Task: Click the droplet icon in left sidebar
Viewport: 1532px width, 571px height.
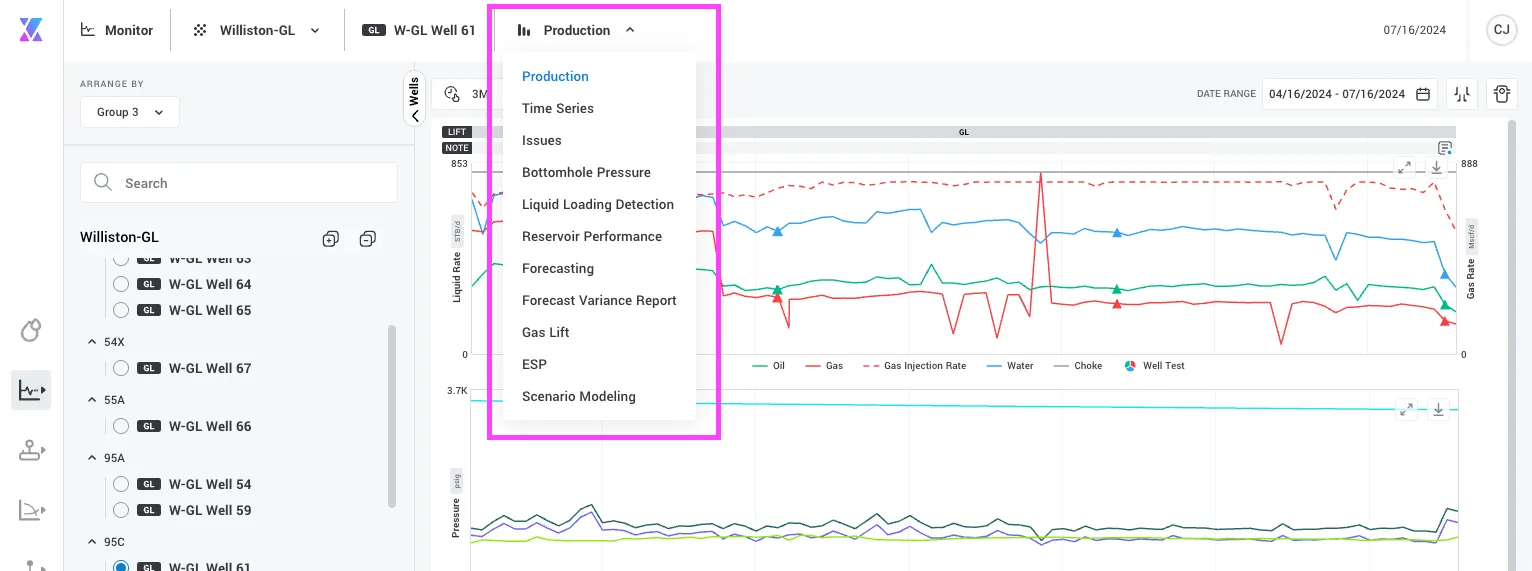Action: 31,331
